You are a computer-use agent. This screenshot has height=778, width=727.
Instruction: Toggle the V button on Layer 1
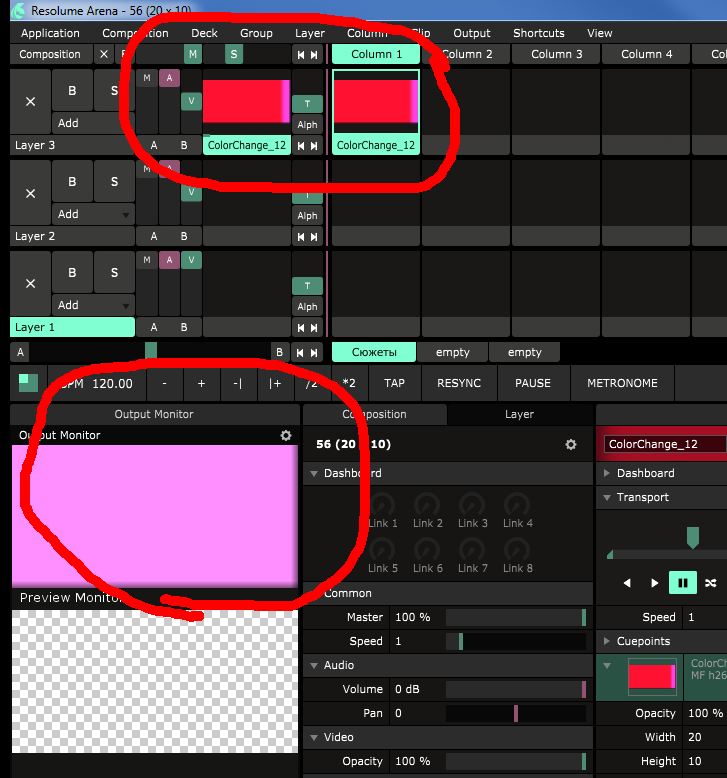[x=191, y=260]
